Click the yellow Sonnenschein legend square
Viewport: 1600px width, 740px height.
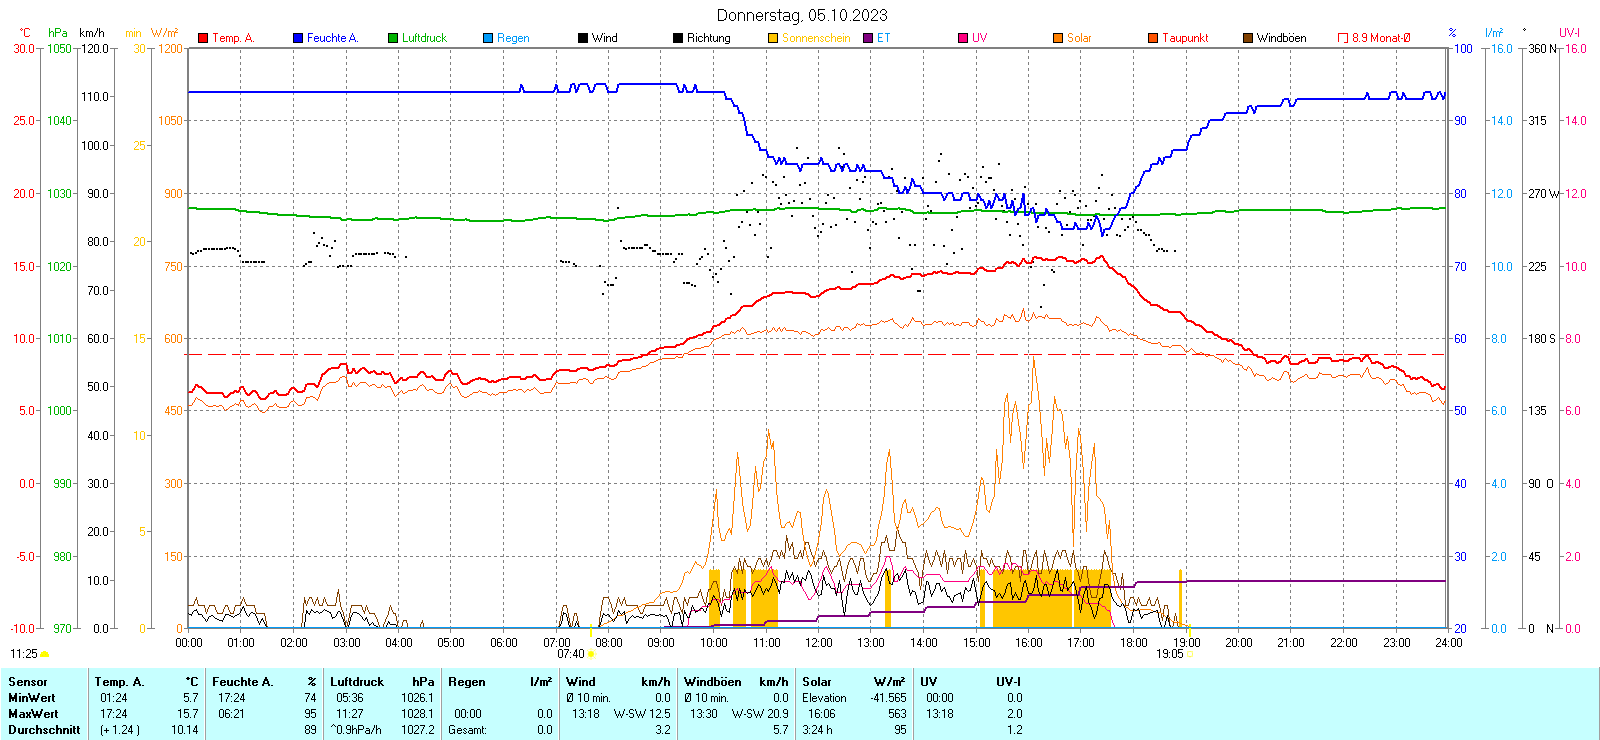tap(773, 38)
